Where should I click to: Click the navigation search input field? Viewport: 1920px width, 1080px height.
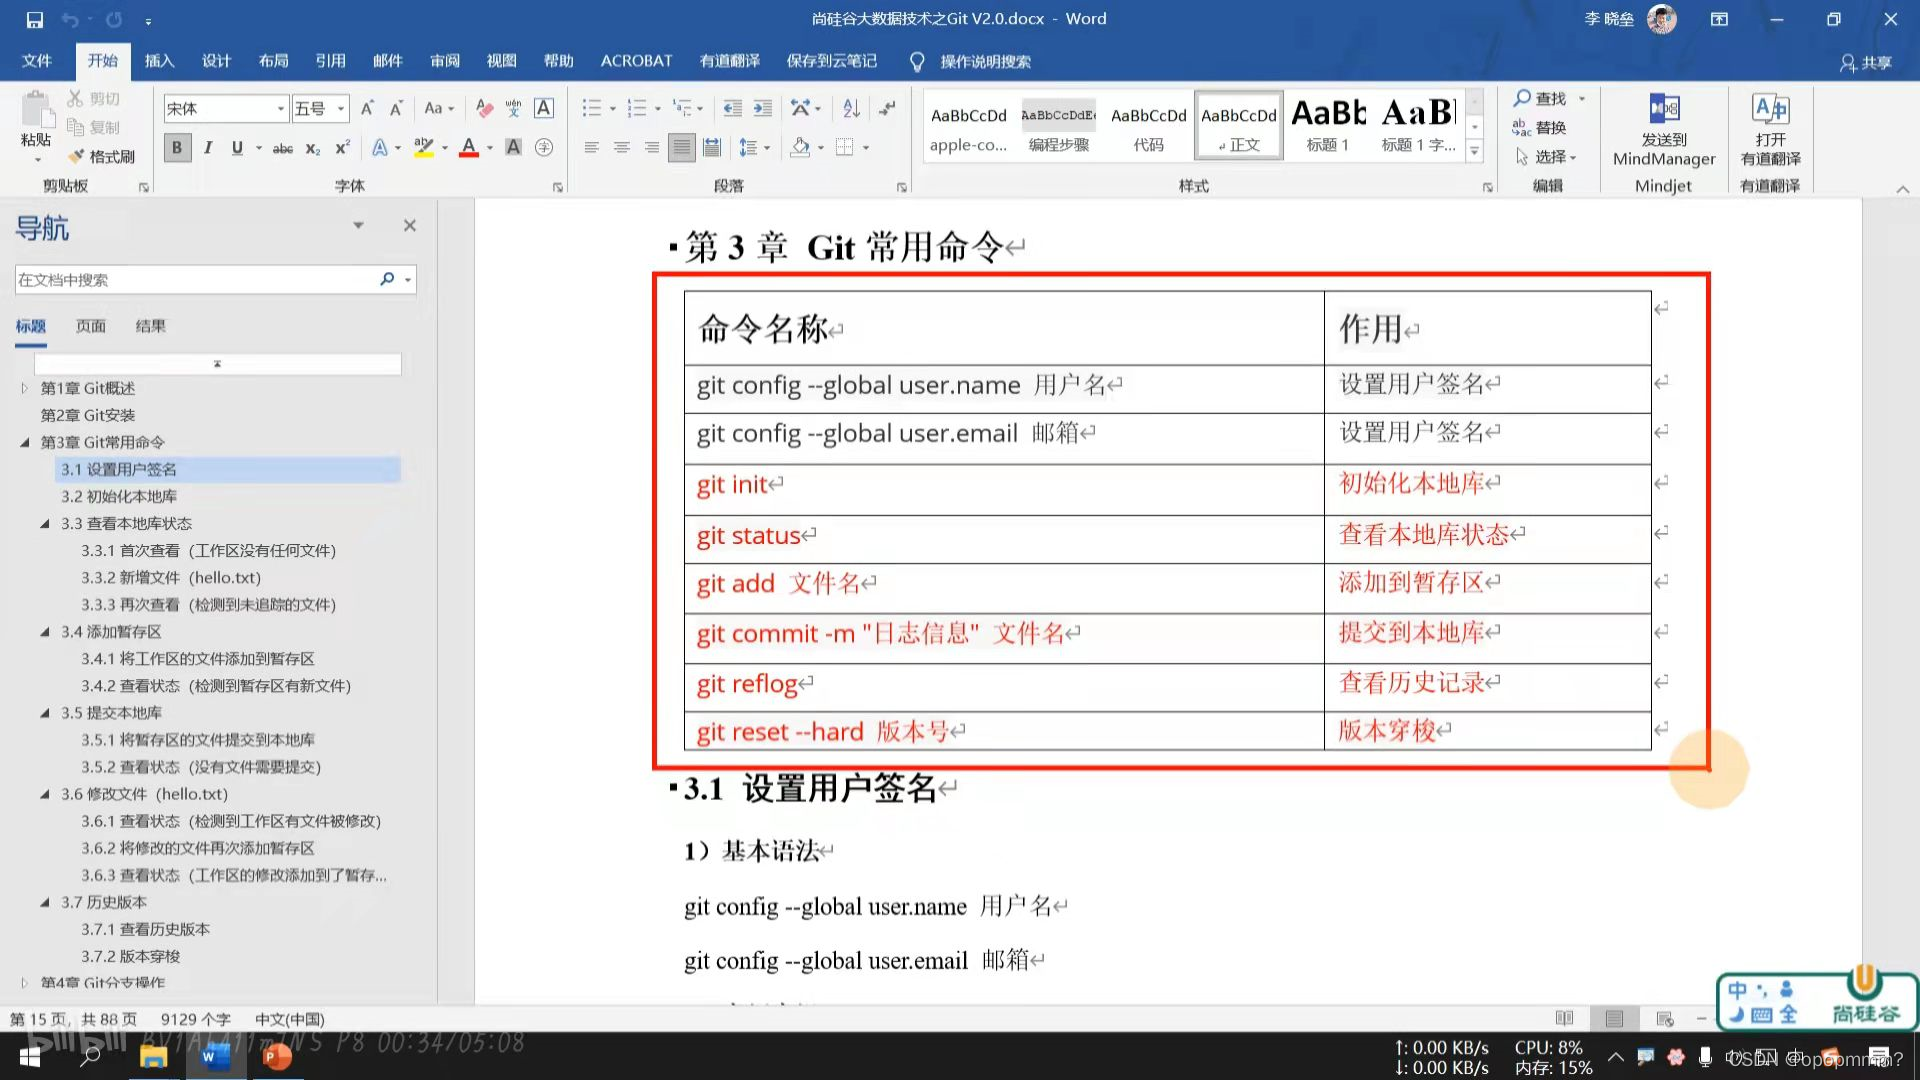click(195, 279)
